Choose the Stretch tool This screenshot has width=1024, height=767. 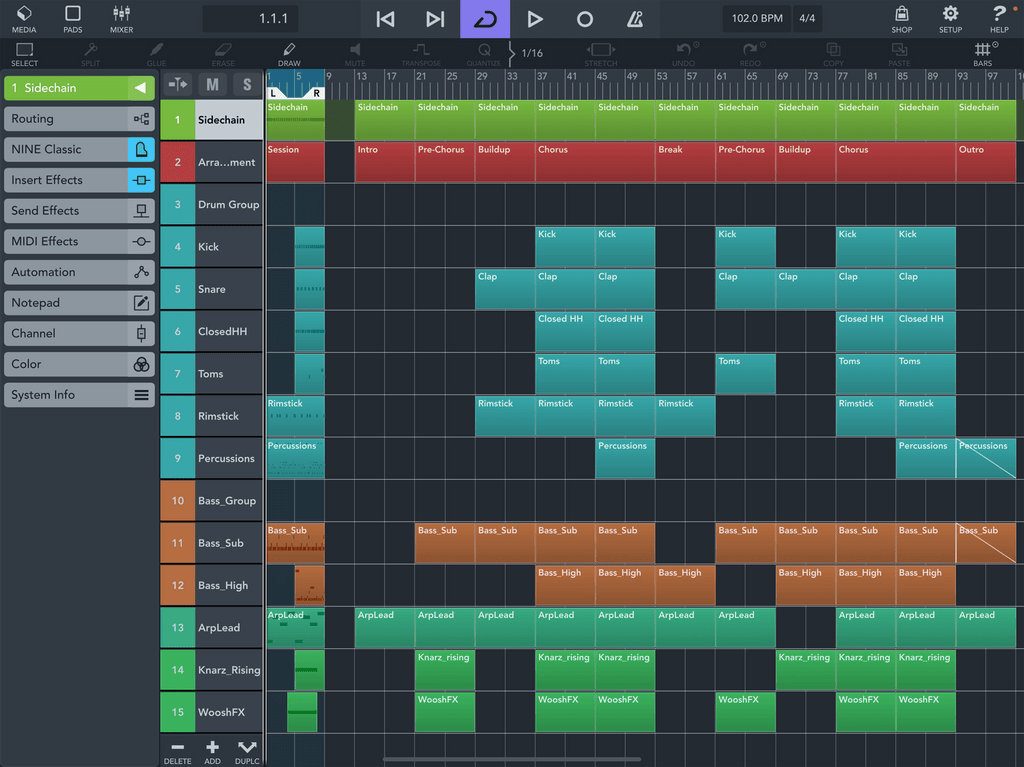601,54
